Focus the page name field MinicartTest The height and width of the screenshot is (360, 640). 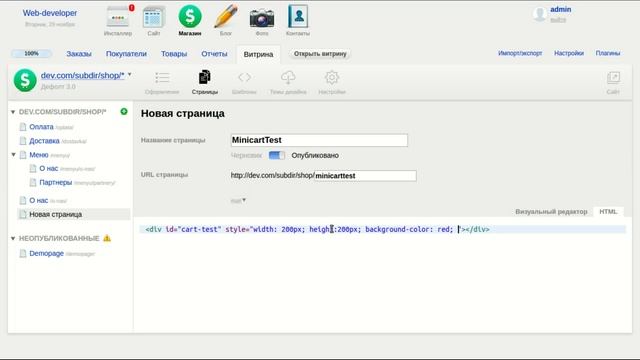click(x=319, y=140)
